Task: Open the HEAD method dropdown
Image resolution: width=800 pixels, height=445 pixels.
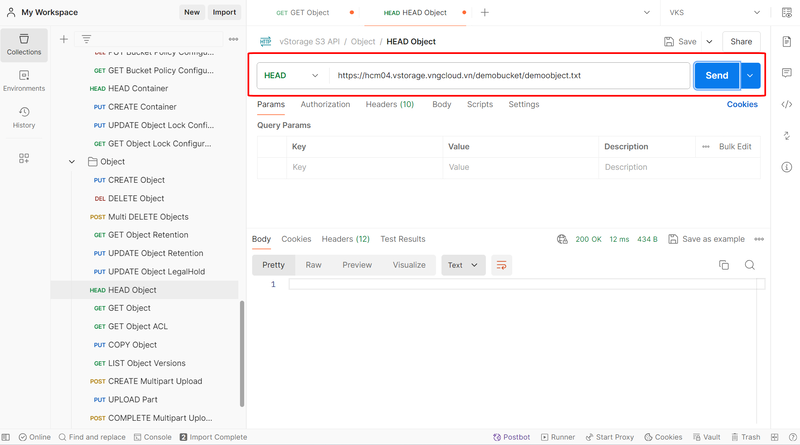Action: (292, 76)
